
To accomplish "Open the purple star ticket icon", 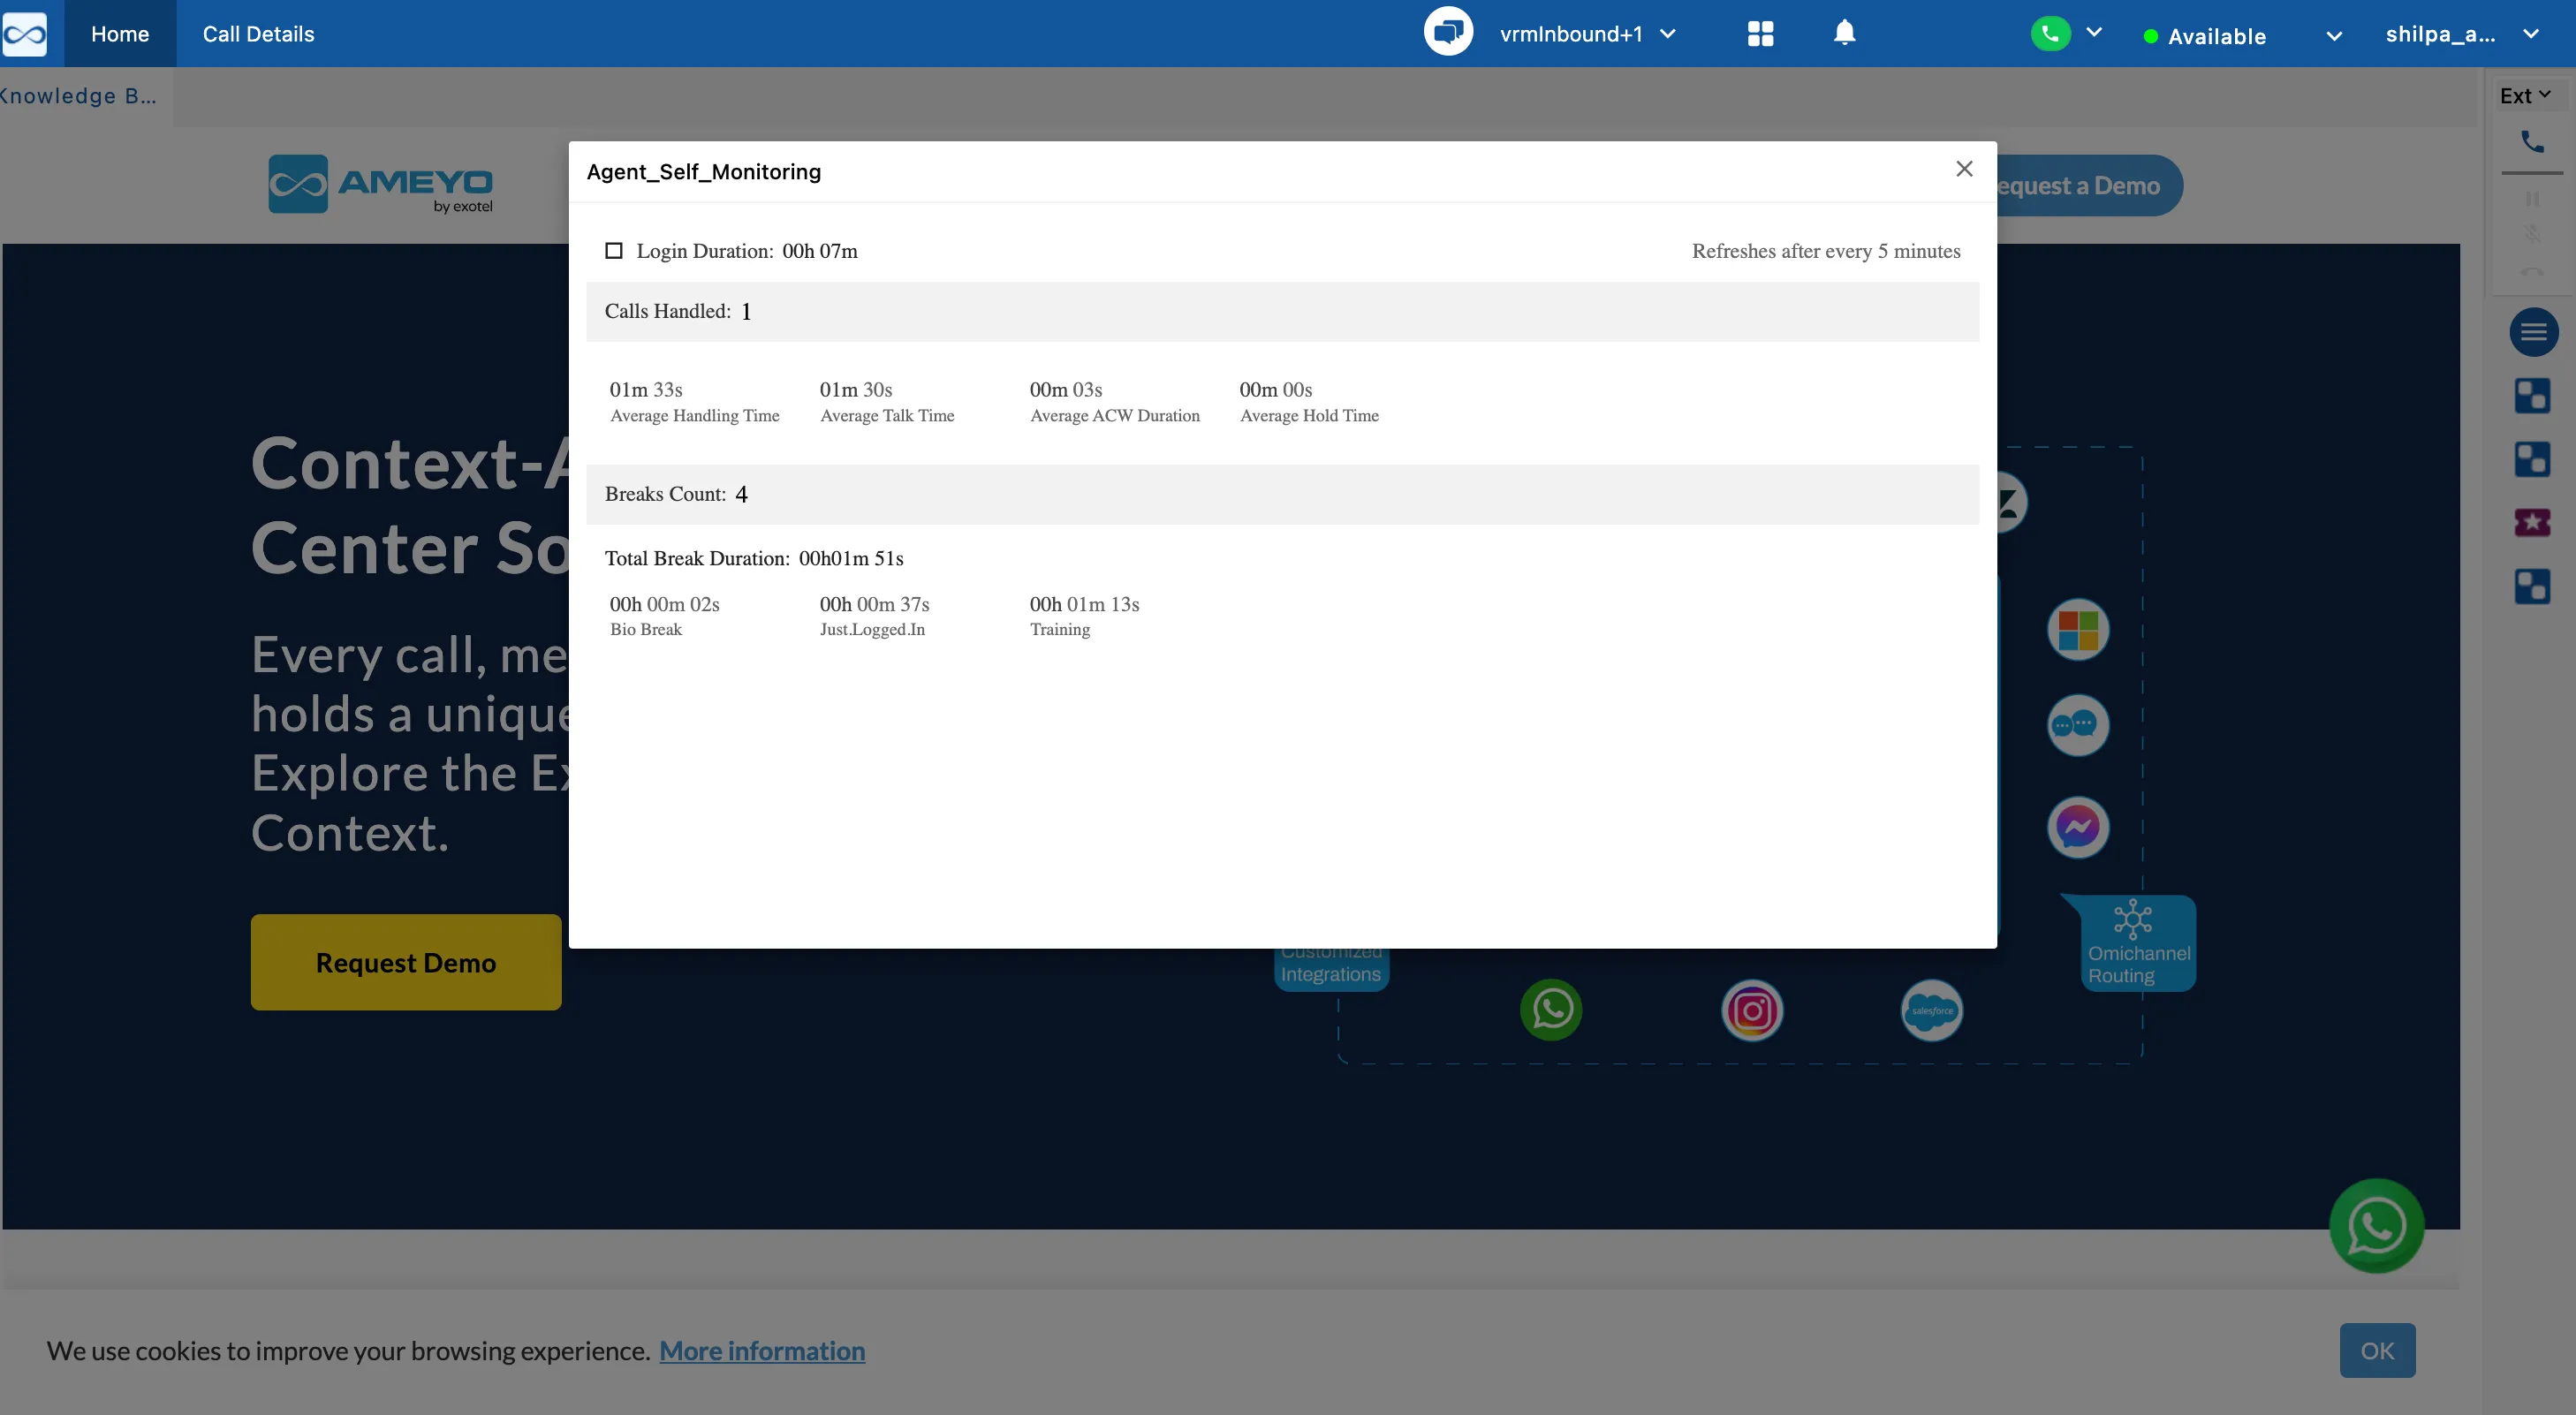I will (2532, 522).
